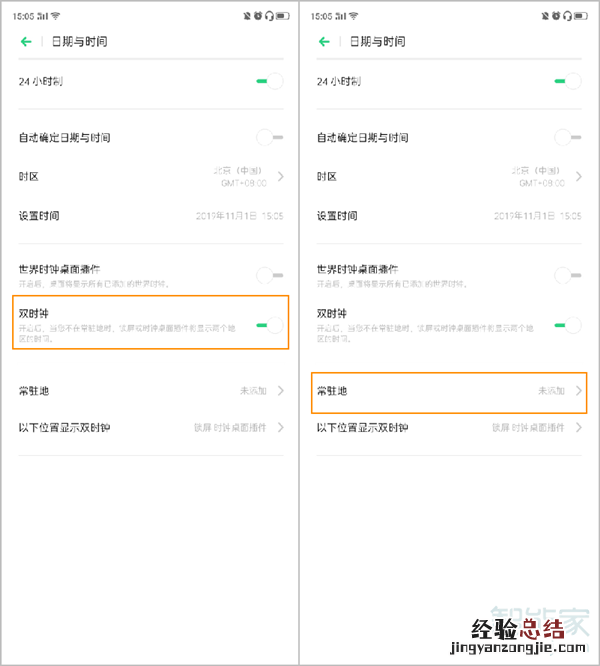Tap the jingyanzongjie.com watermark link
Image resolution: width=600 pixels, height=666 pixels.
tap(518, 647)
